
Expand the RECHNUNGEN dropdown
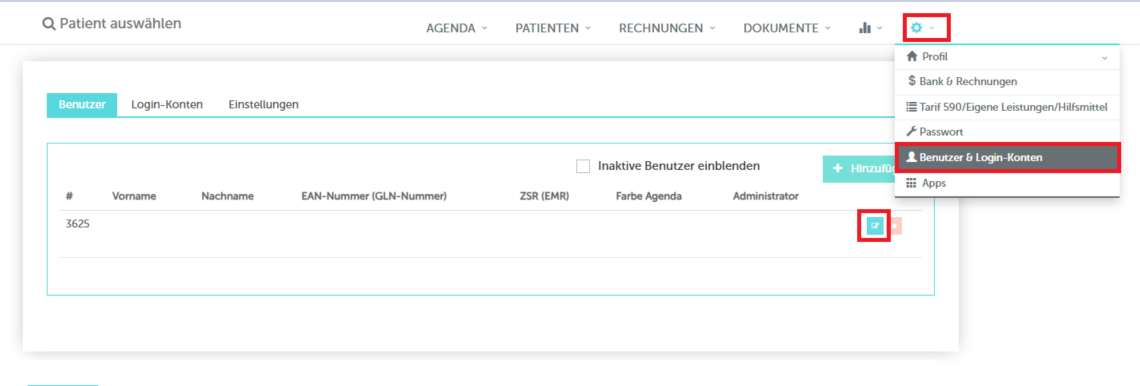667,28
